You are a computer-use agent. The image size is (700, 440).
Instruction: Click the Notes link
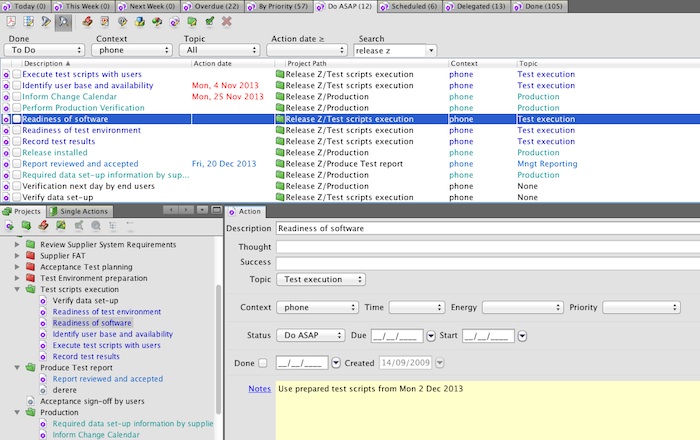coord(259,388)
